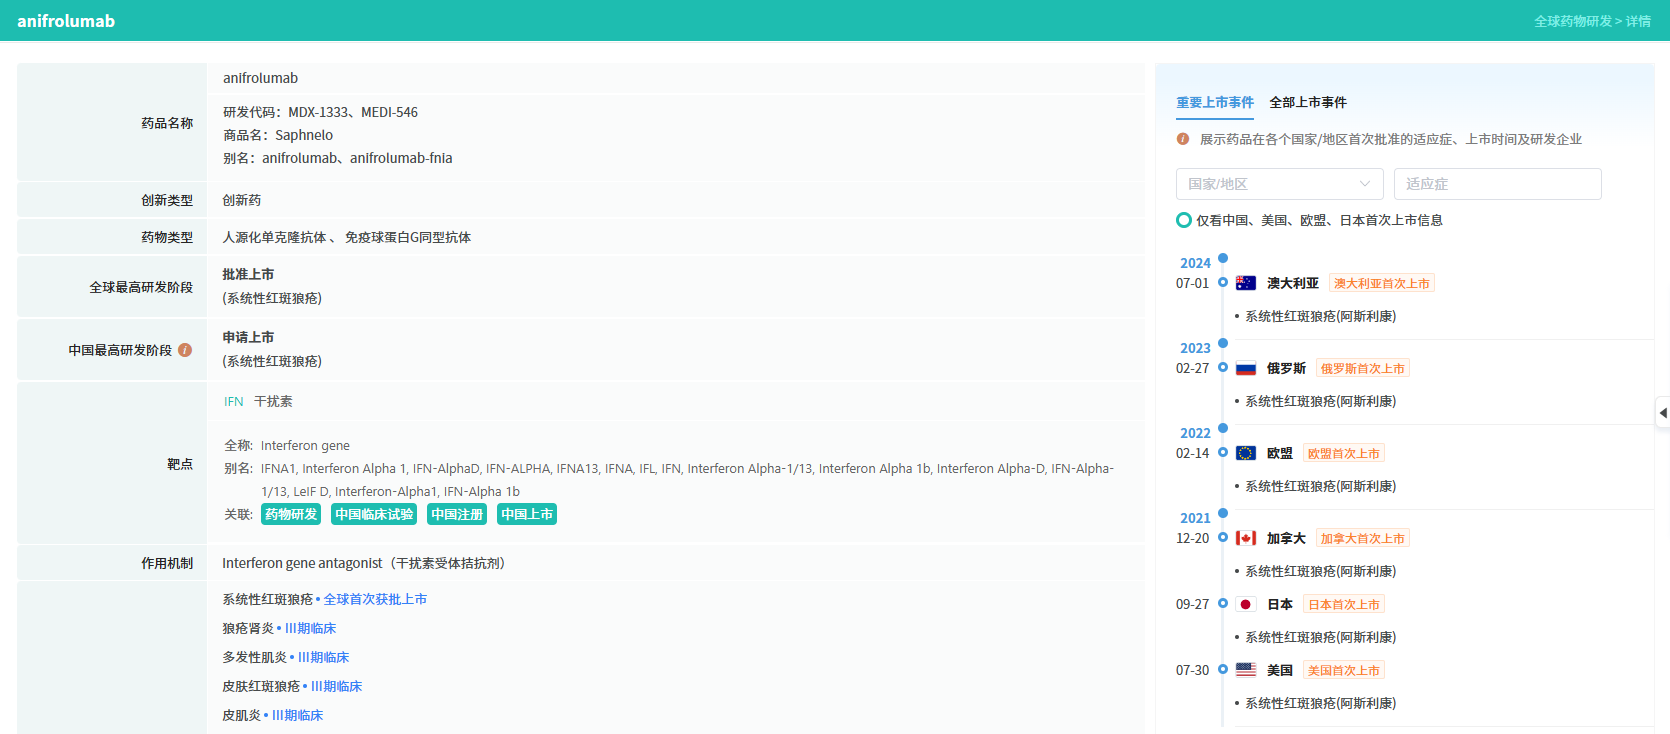Click the Canada flag icon
The width and height of the screenshot is (1670, 734).
pos(1246,538)
